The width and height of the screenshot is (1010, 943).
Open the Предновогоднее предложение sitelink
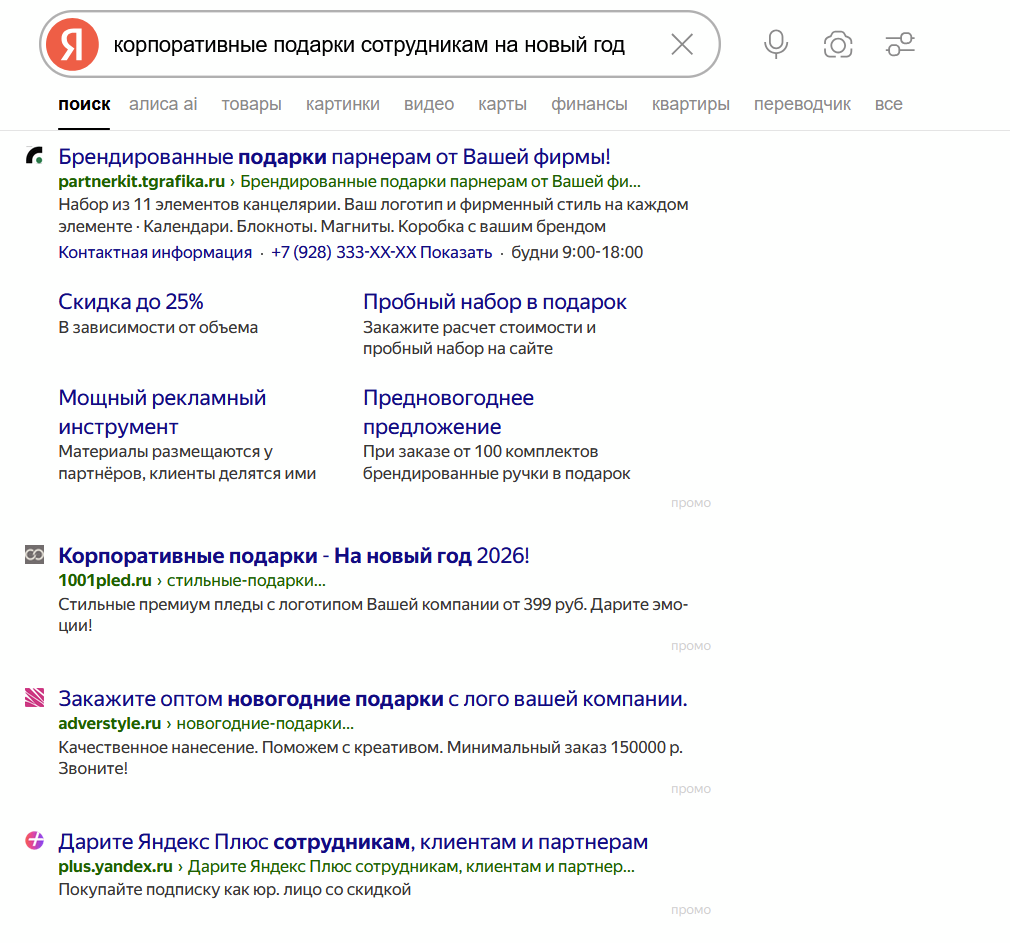coord(449,412)
